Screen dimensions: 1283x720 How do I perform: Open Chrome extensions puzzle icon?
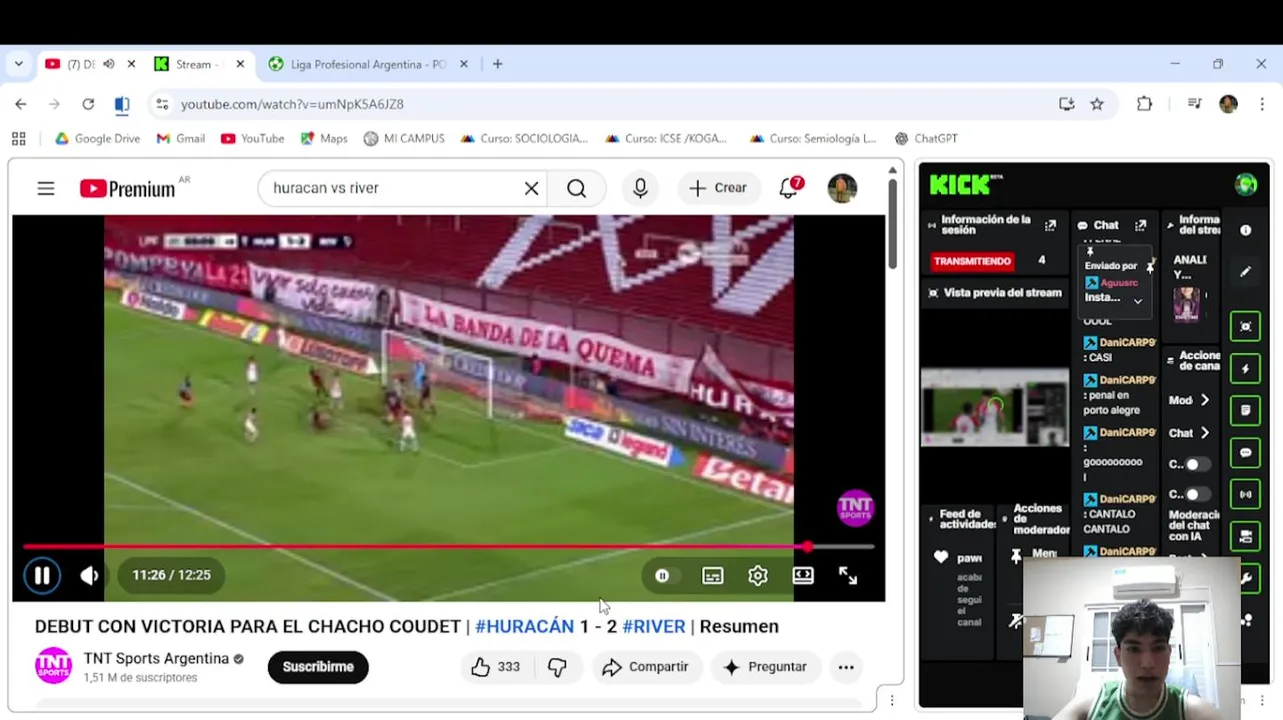tap(1144, 104)
